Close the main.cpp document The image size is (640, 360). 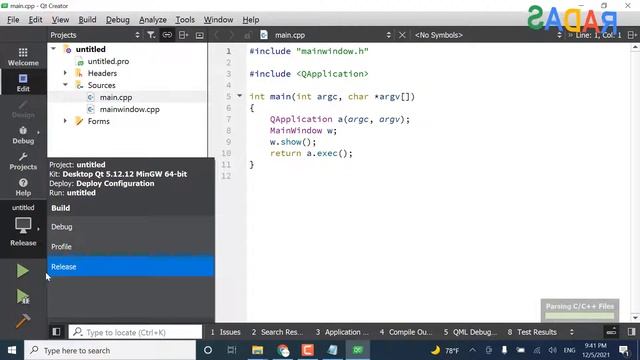402,35
